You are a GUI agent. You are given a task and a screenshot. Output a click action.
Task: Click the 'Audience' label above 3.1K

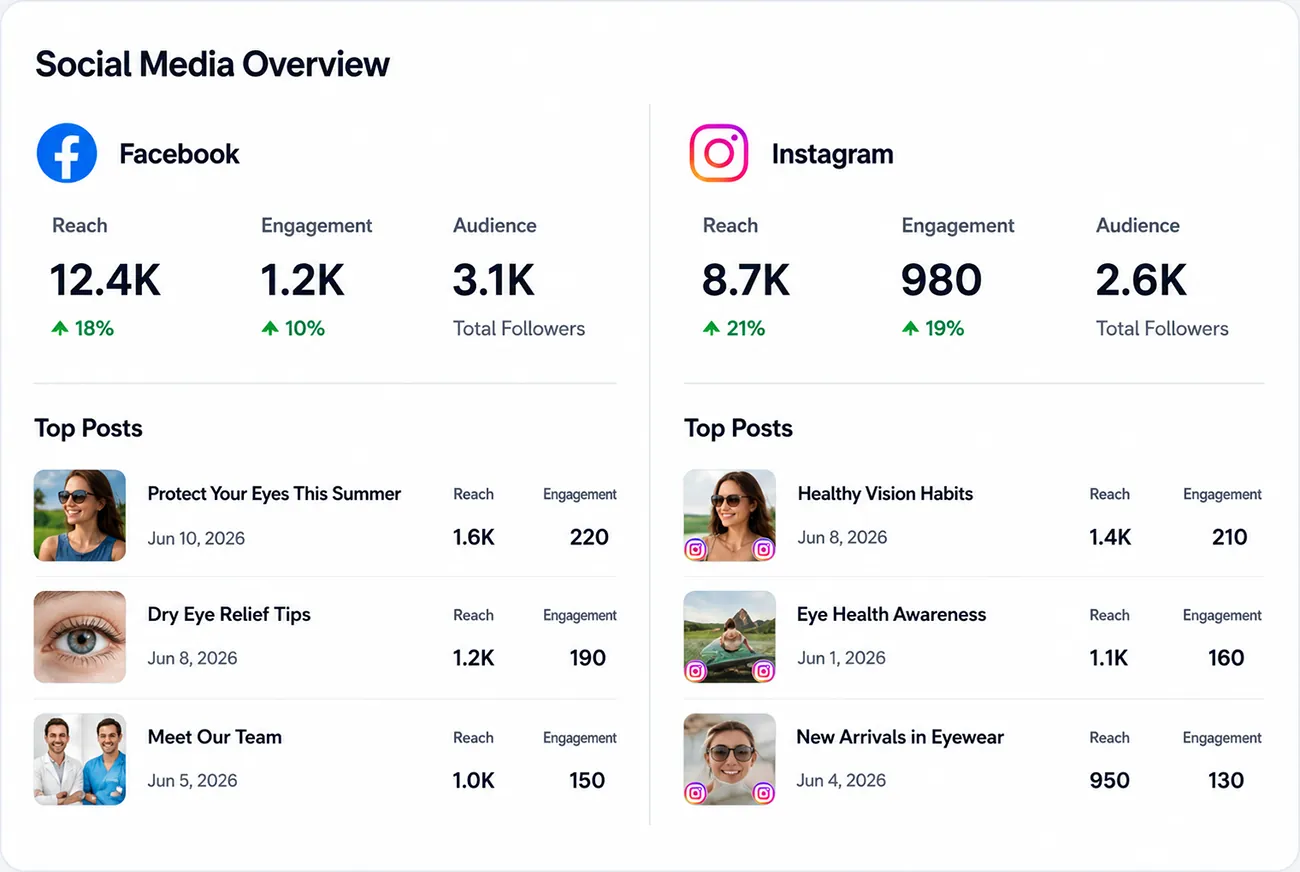tap(495, 226)
